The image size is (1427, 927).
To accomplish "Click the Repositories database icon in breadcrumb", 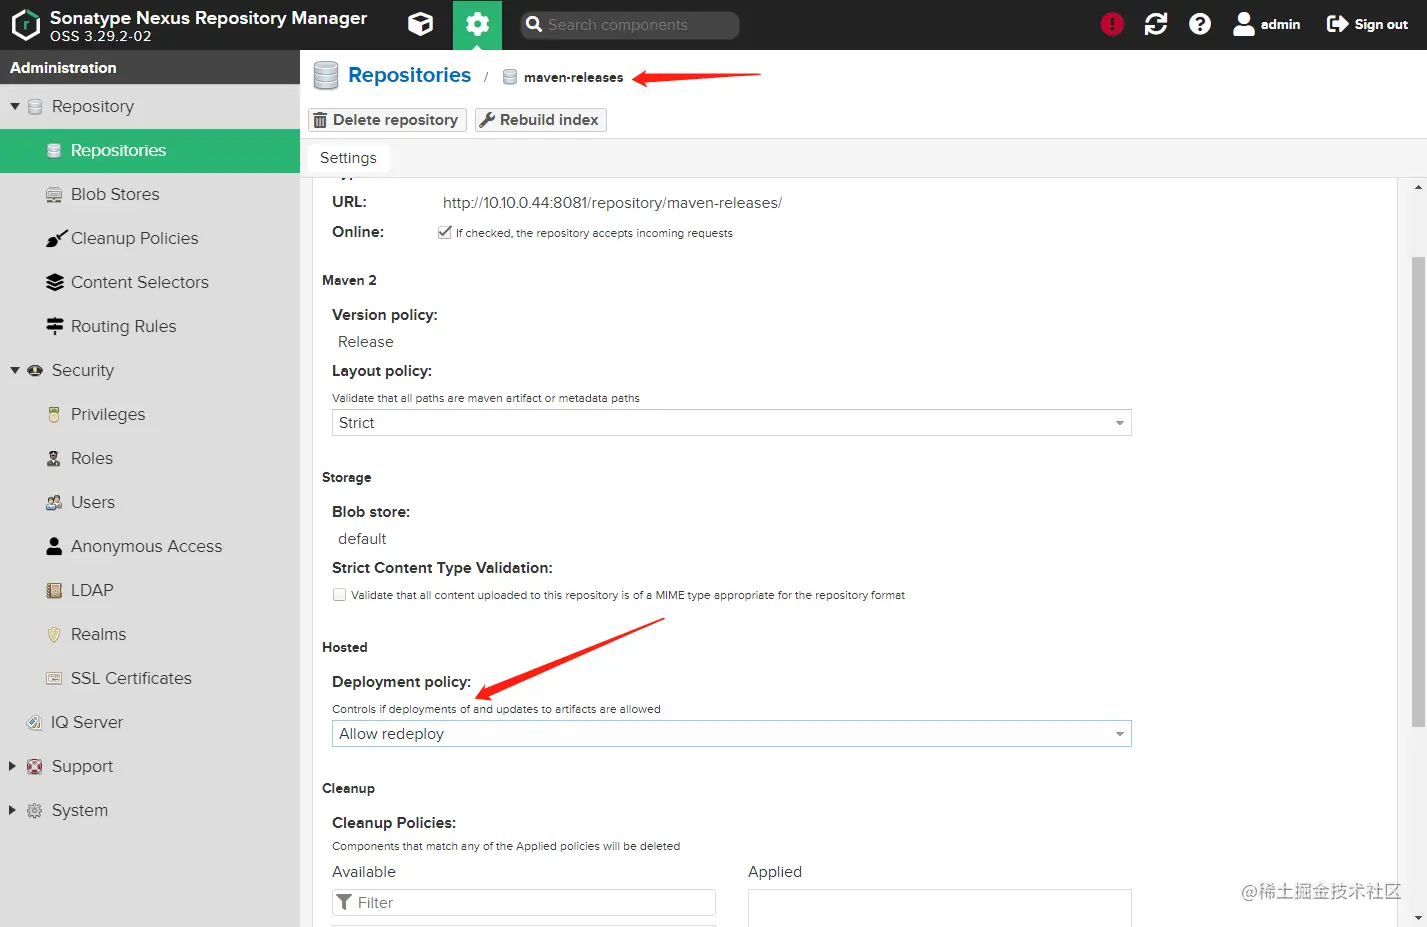I will point(326,75).
